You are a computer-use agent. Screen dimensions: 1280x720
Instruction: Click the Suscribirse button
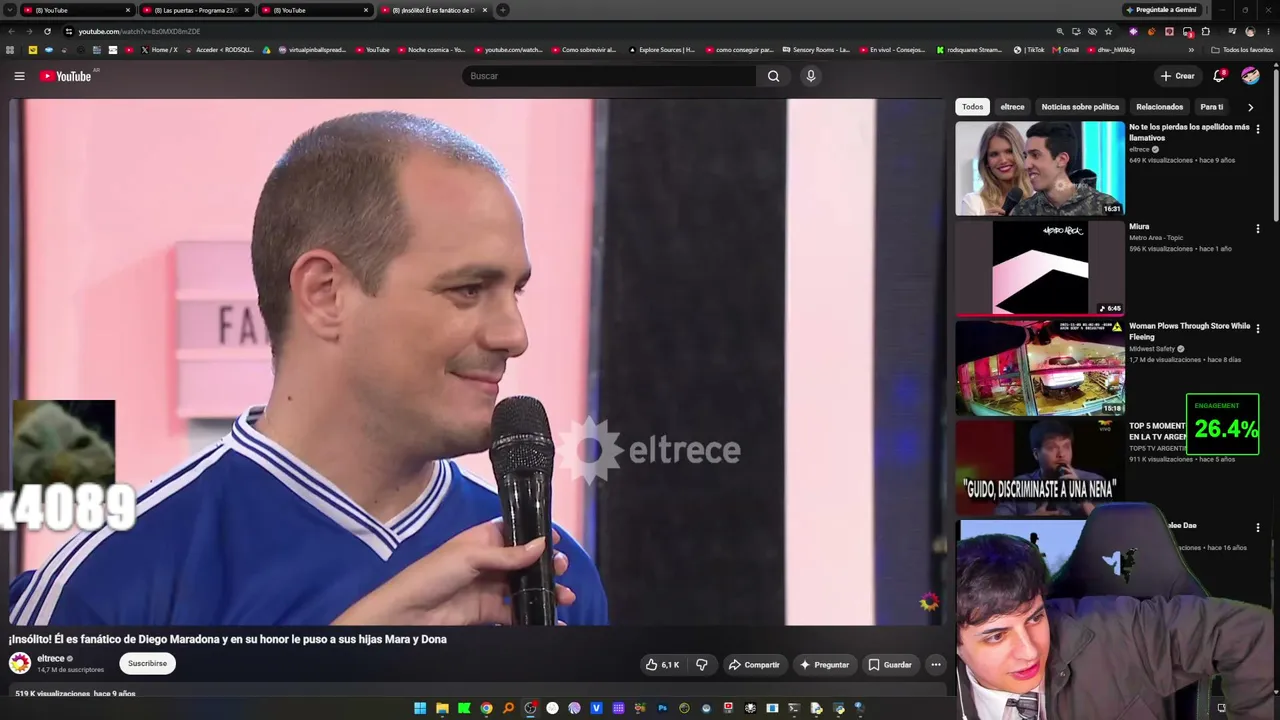point(147,664)
